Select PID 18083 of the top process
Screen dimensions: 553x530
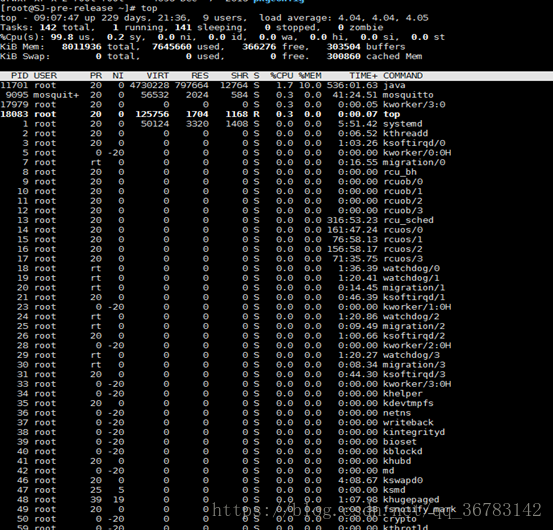pos(14,114)
